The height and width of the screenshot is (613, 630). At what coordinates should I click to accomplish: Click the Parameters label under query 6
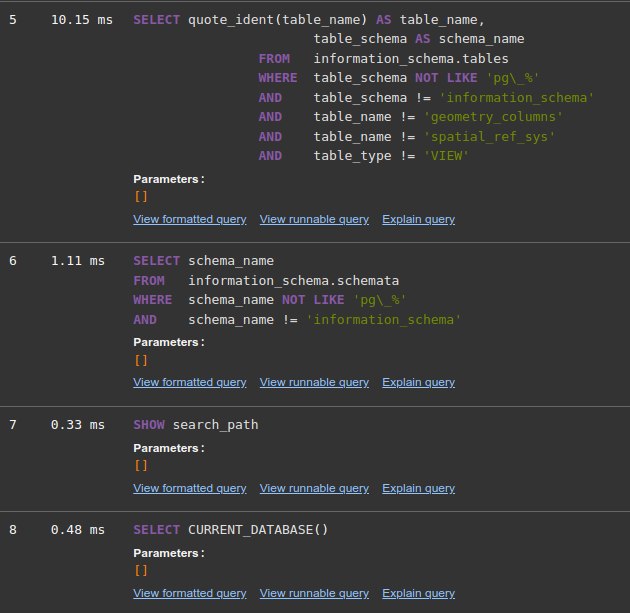coord(169,342)
